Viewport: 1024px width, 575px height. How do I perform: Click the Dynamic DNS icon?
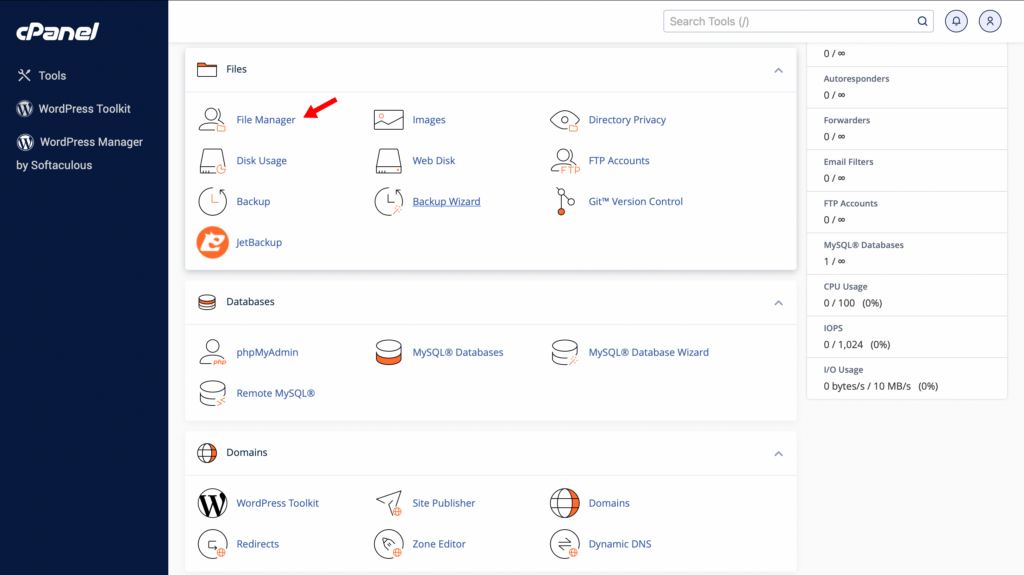pyautogui.click(x=565, y=544)
